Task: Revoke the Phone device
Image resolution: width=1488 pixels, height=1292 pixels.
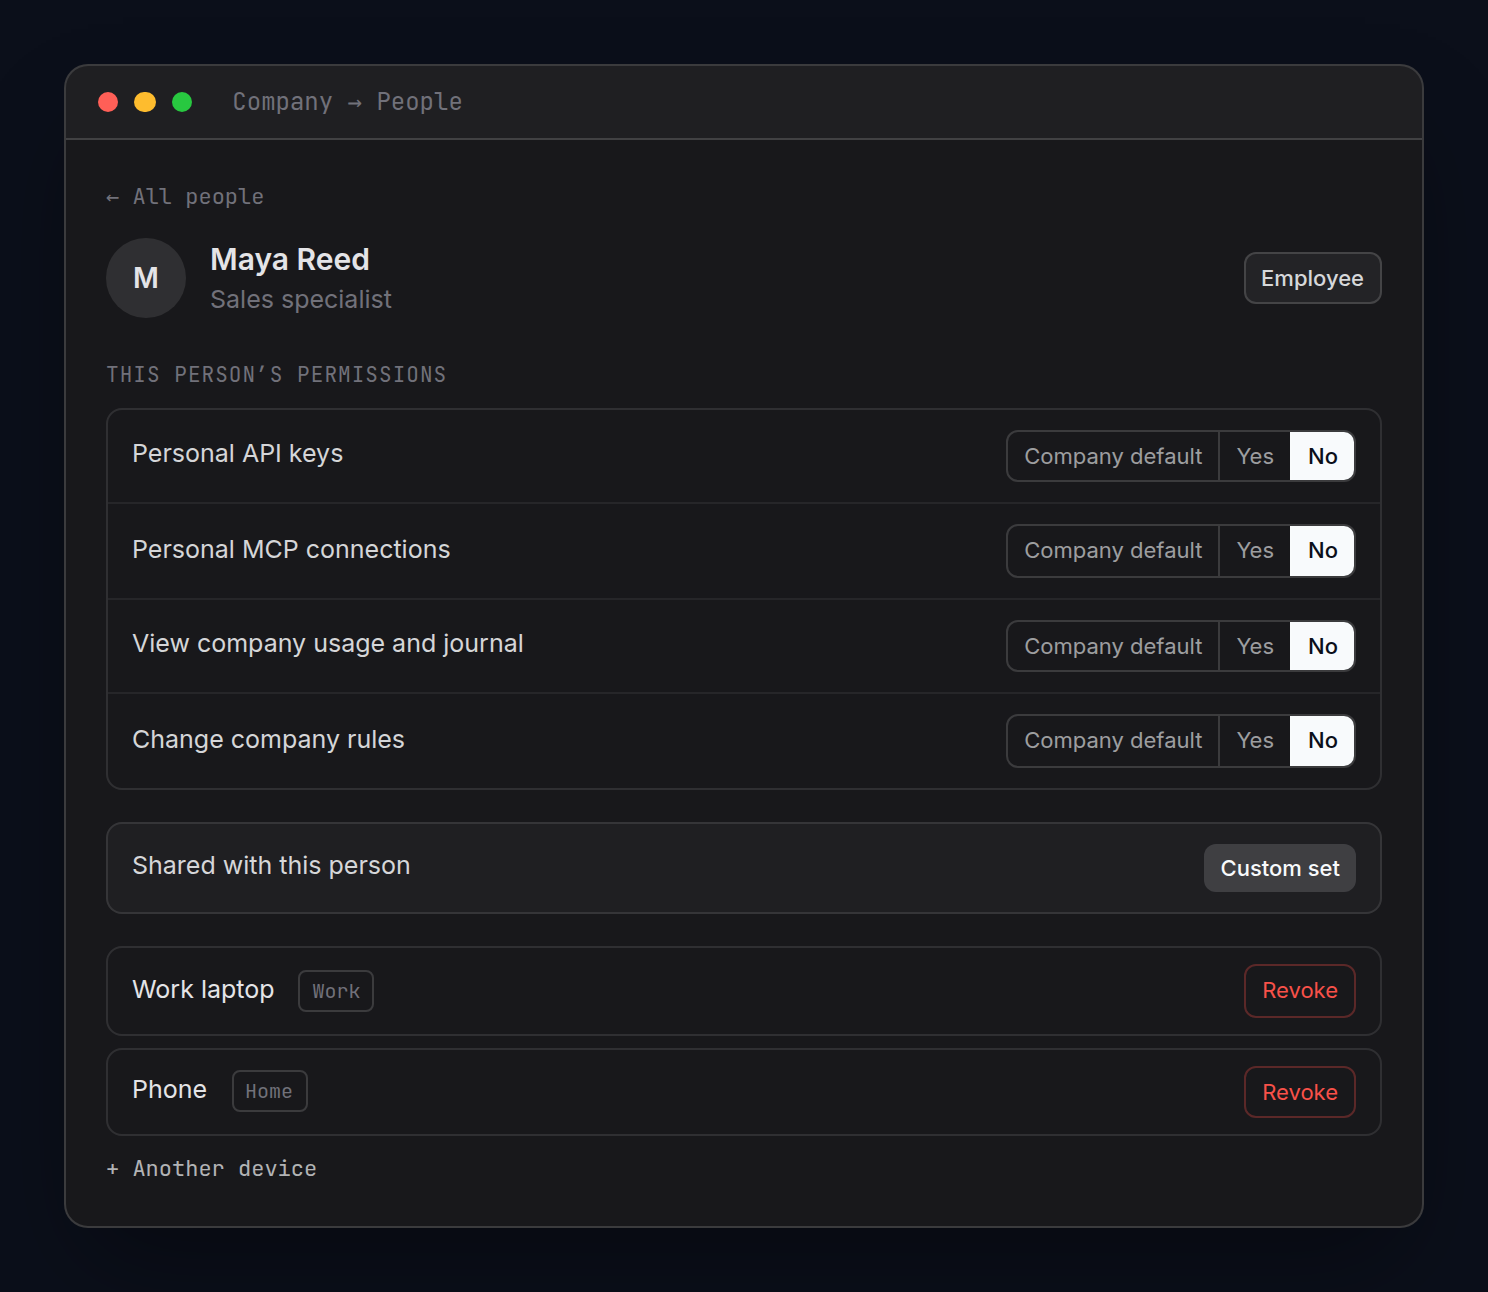Action: [x=1300, y=1092]
